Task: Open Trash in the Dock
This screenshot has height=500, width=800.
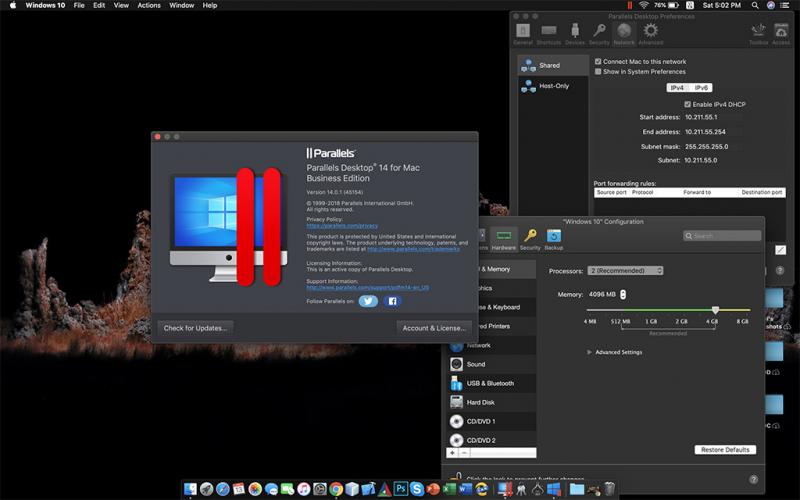Action: [x=609, y=489]
